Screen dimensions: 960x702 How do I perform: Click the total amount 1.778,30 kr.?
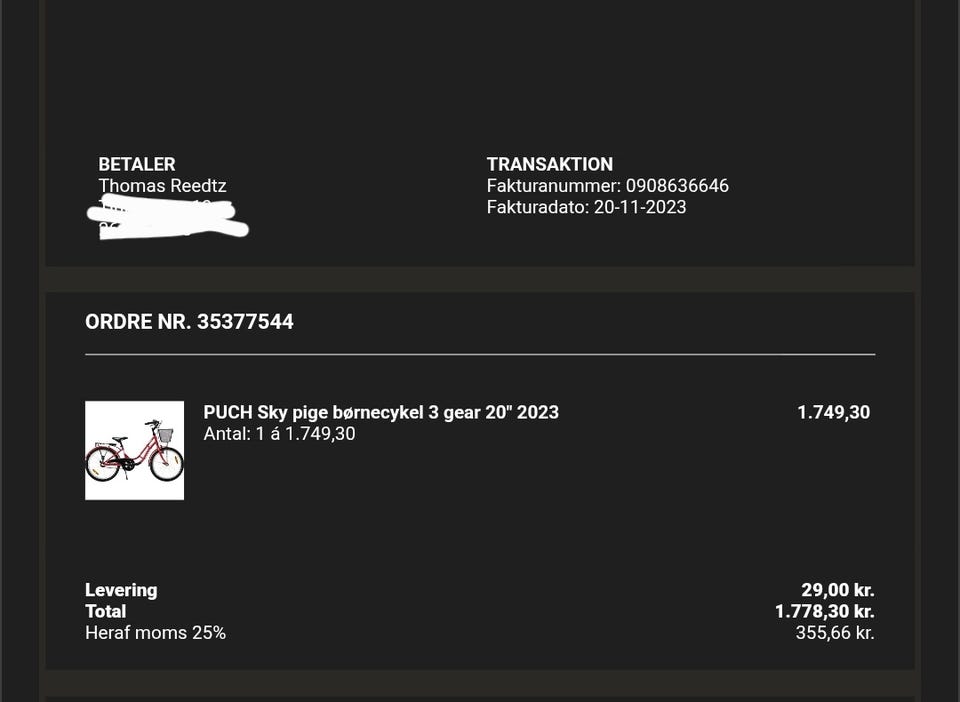coord(824,611)
